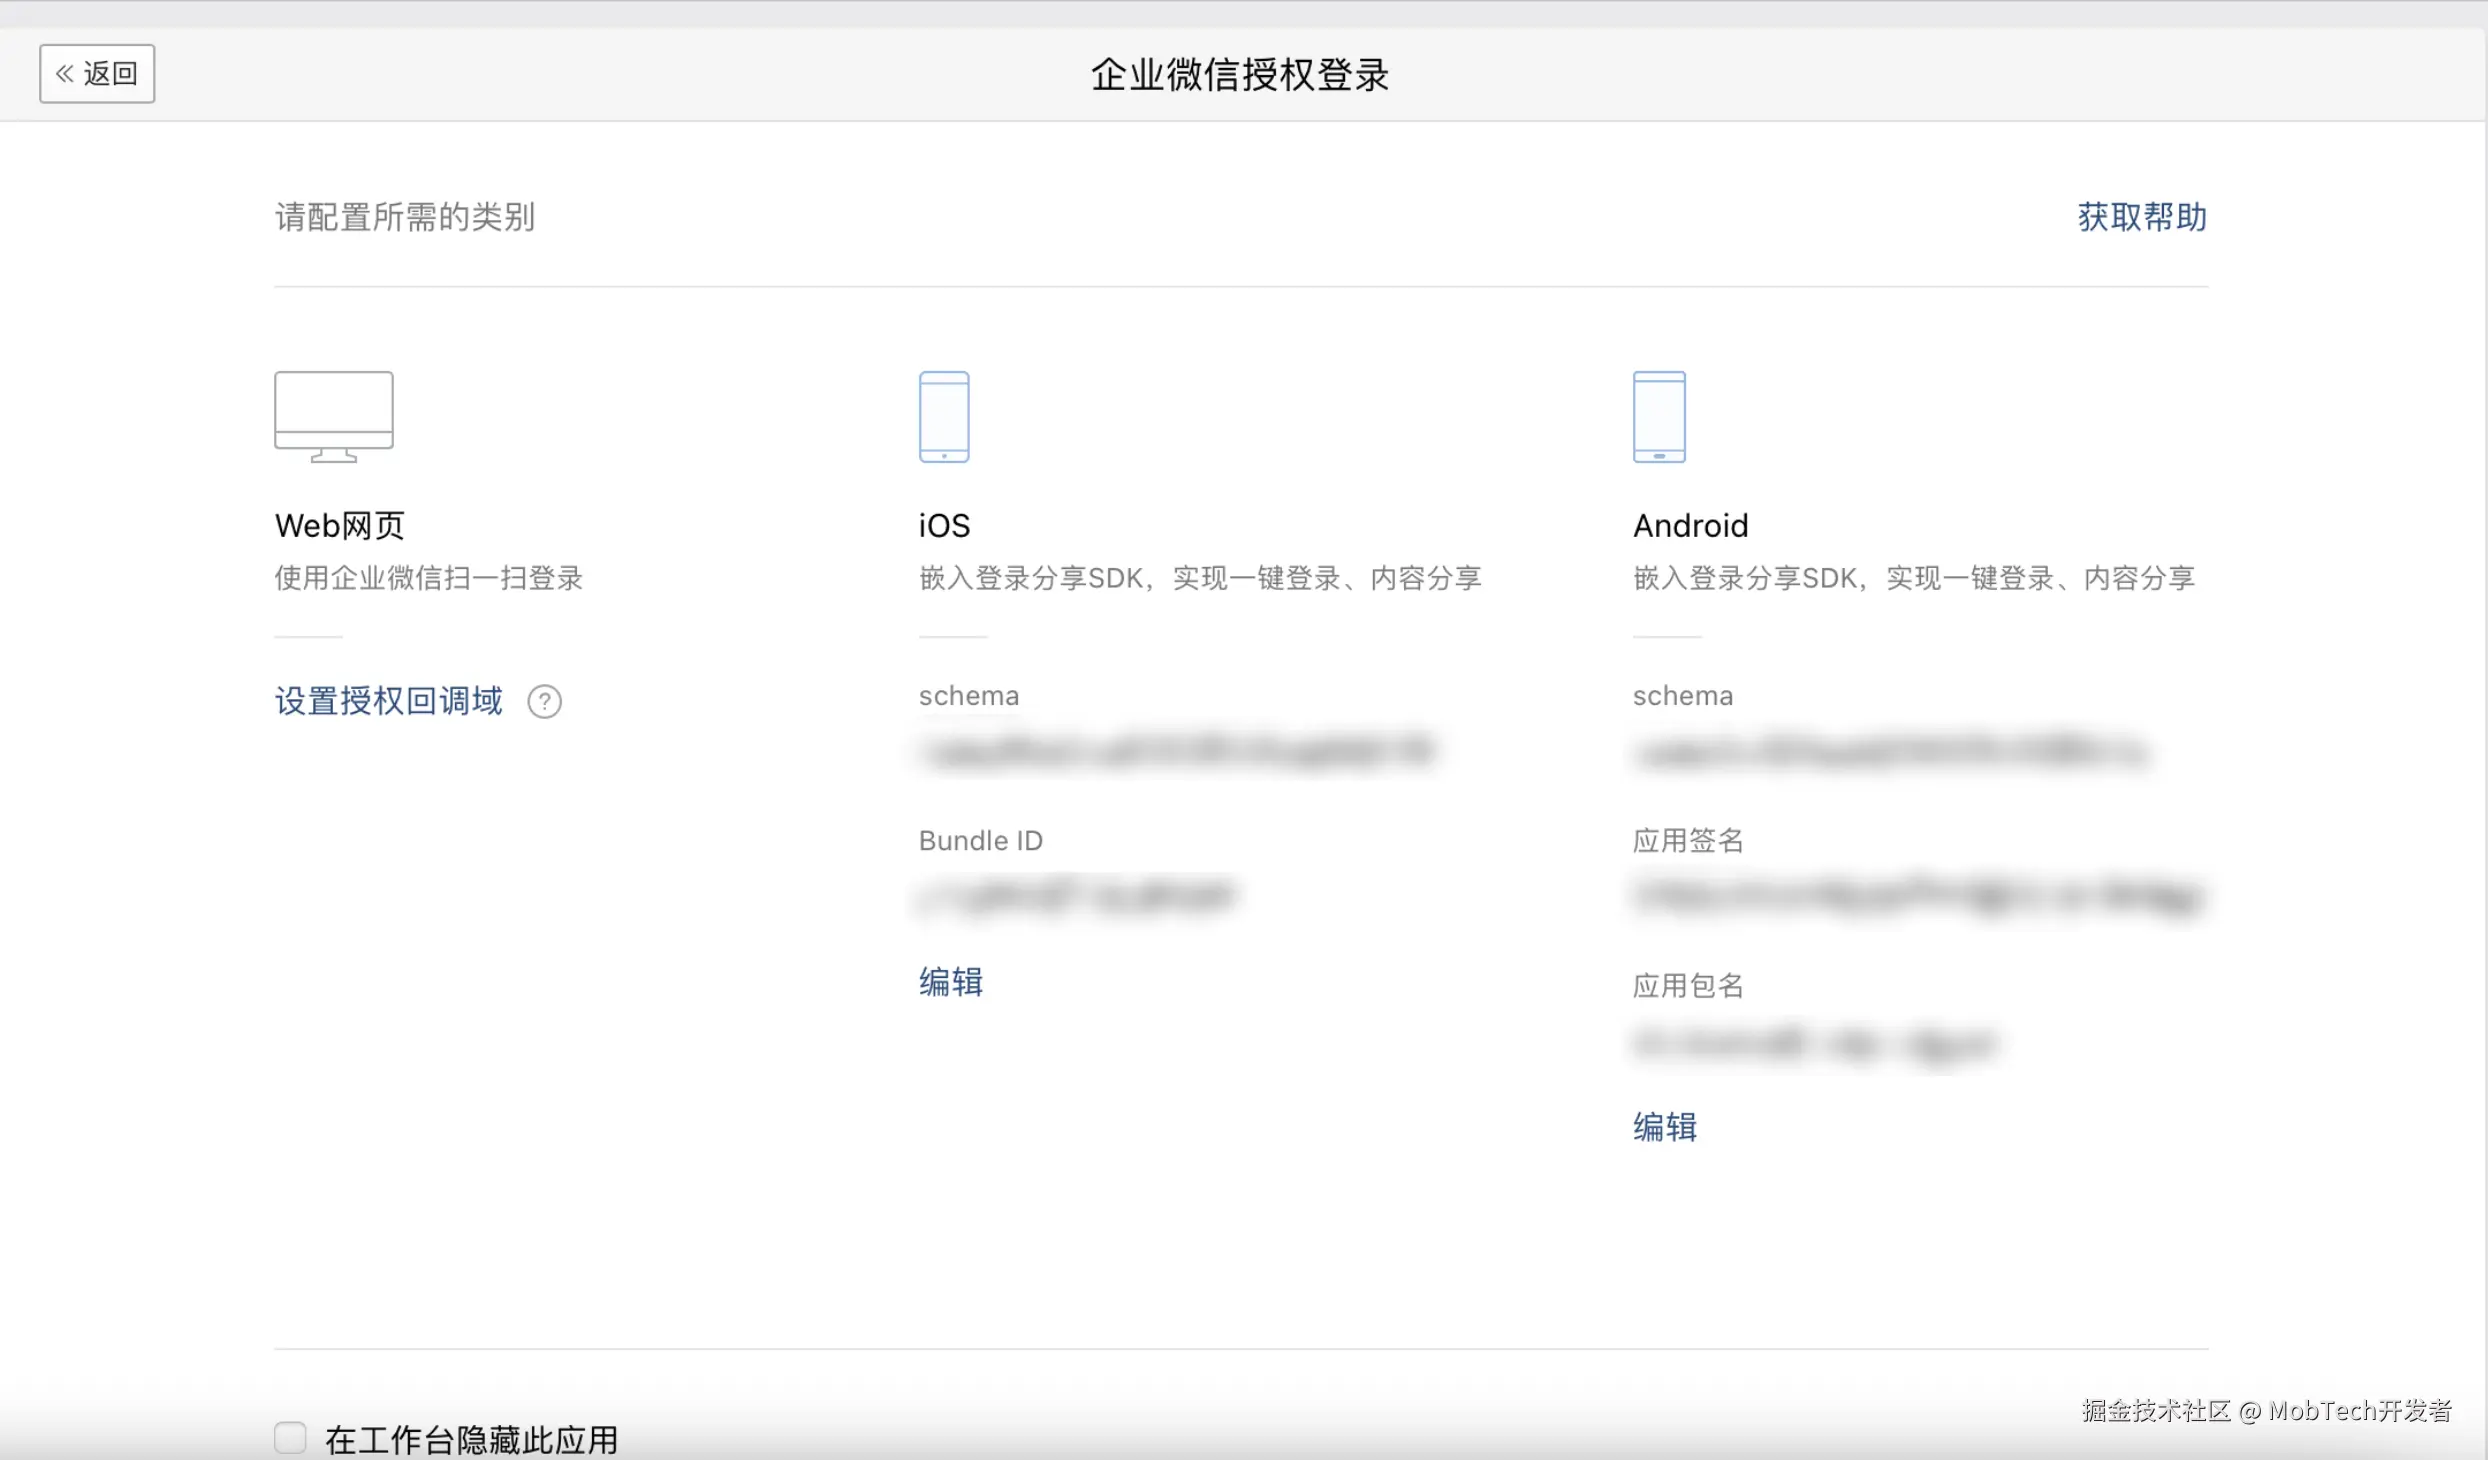Click the Android section heading

[x=1690, y=525]
